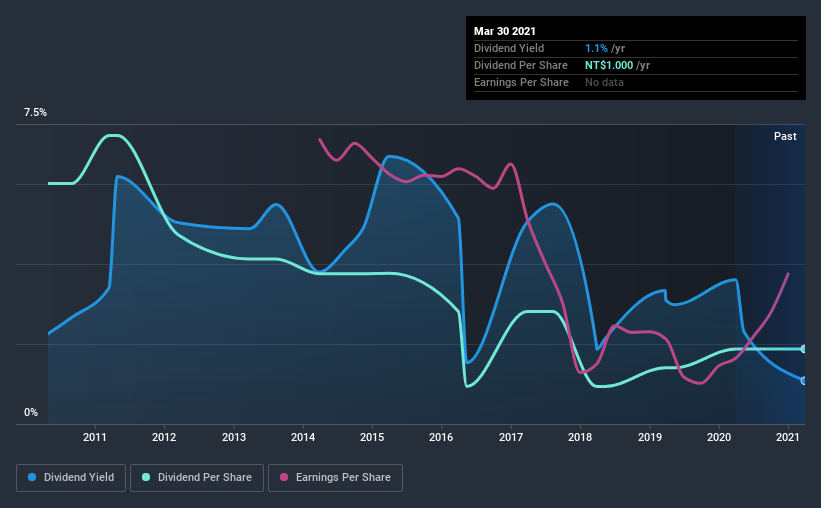The height and width of the screenshot is (508, 821).
Task: Toggle the Dividend Yield legend button
Action: pos(71,478)
